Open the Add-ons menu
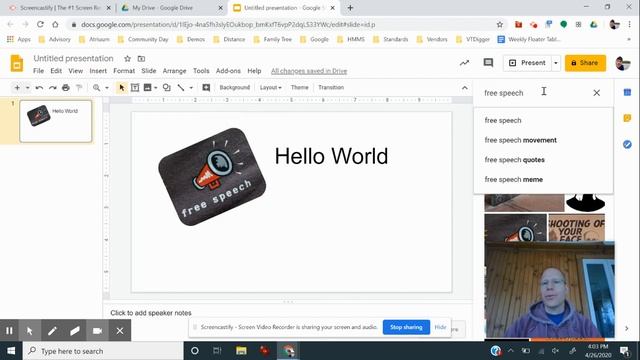Image resolution: width=640 pixels, height=360 pixels. tap(228, 71)
